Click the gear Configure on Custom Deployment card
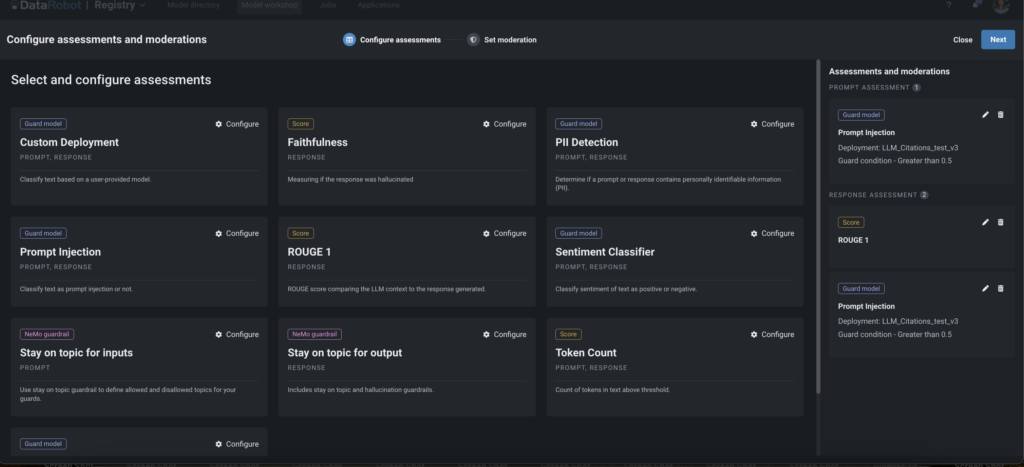This screenshot has height=467, width=1024. point(237,124)
